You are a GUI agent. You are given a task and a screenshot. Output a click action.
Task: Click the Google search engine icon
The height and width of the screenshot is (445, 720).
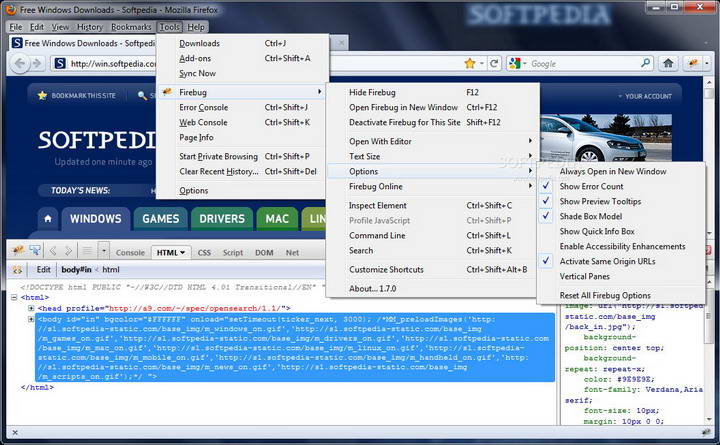click(x=515, y=63)
